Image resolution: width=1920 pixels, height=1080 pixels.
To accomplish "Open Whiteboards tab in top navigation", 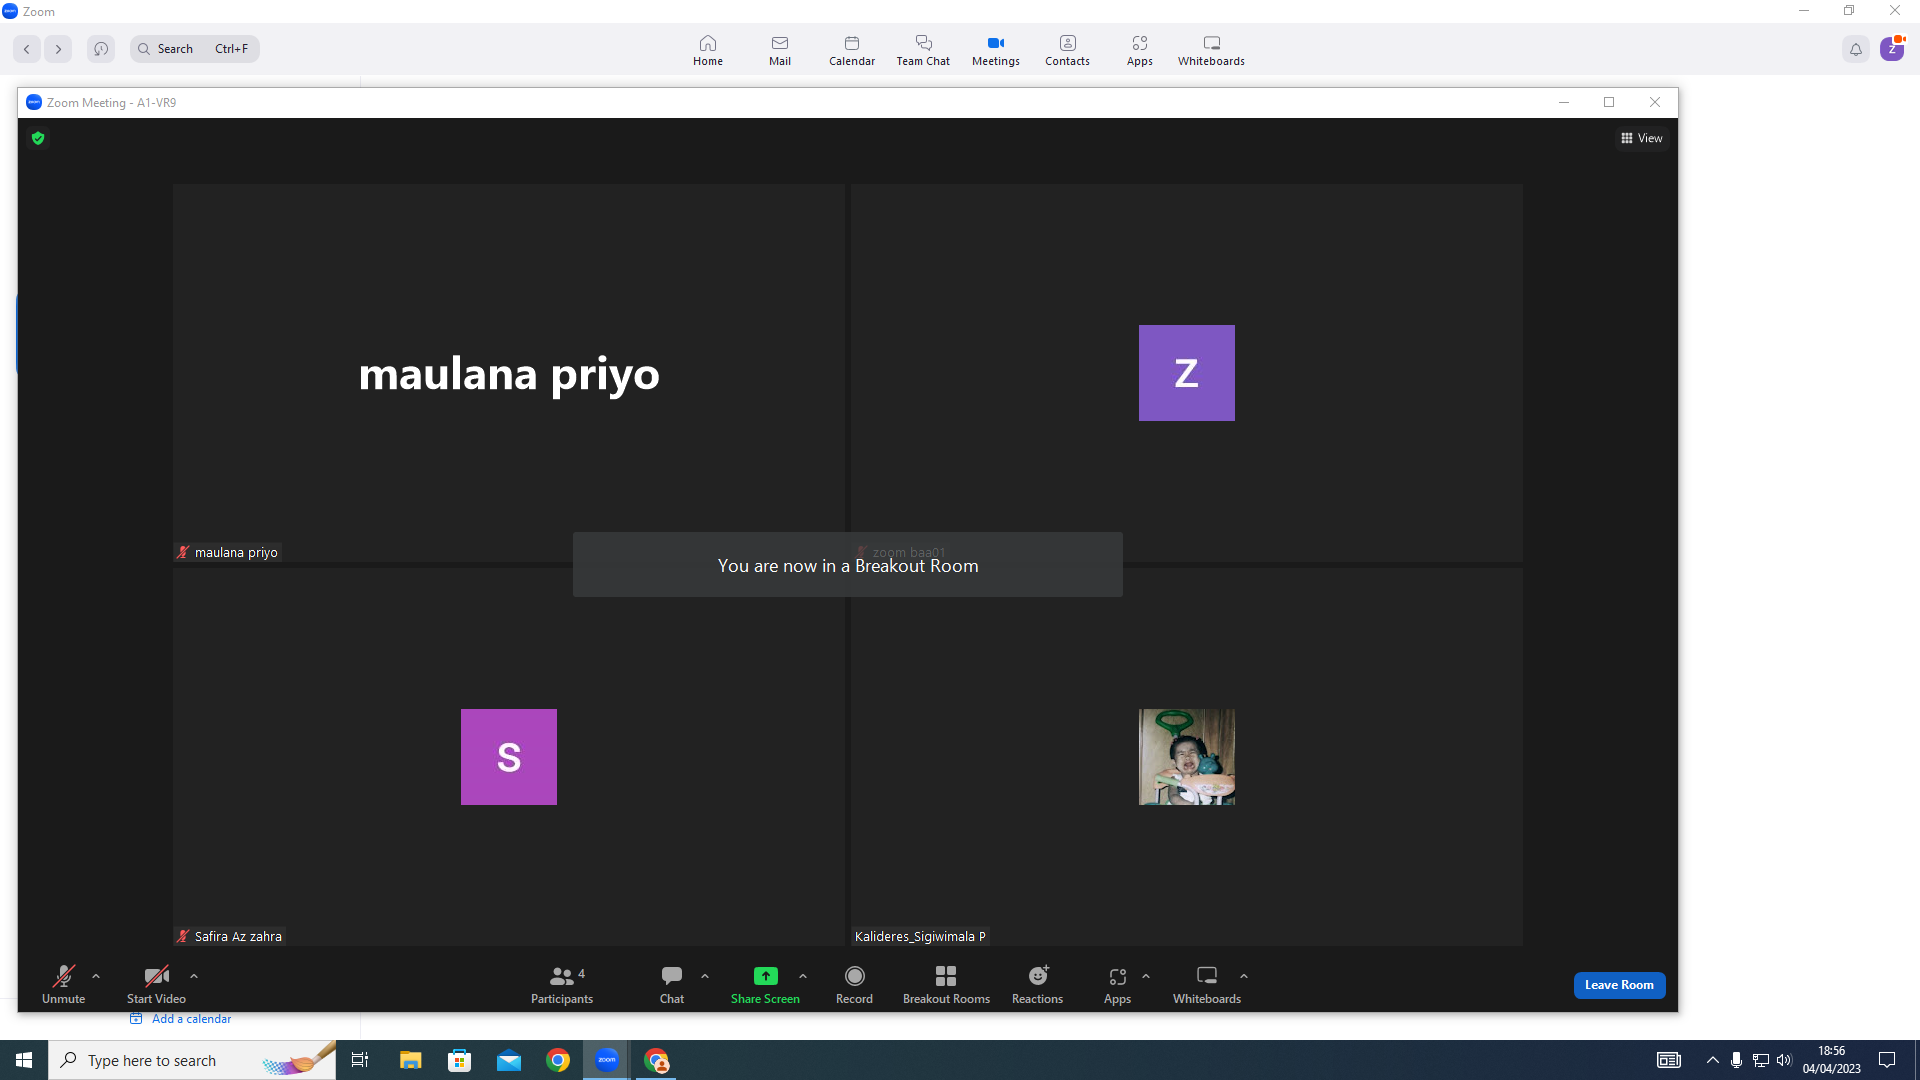I will point(1211,50).
